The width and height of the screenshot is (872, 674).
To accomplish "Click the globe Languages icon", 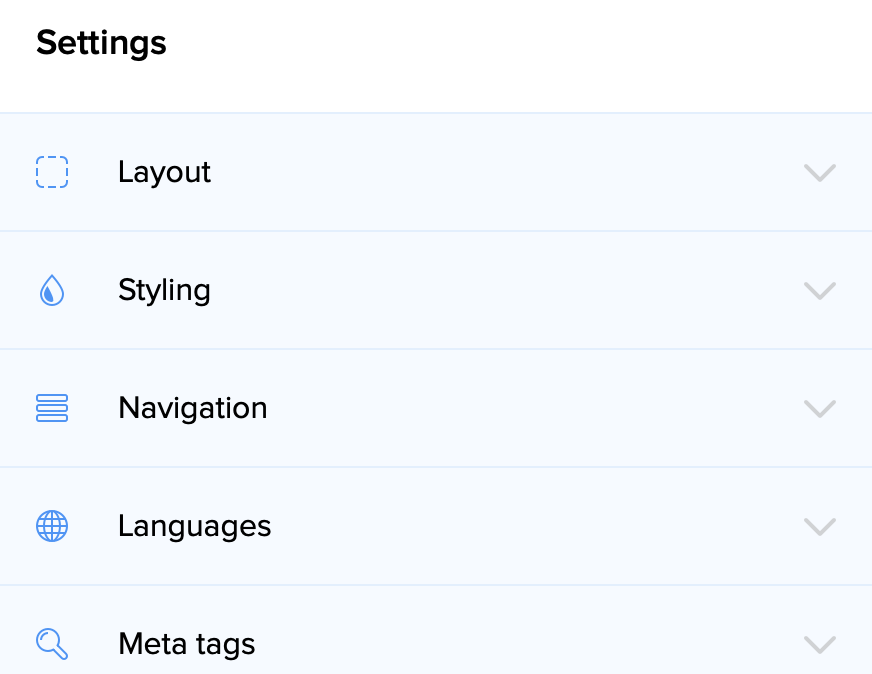I will [52, 526].
